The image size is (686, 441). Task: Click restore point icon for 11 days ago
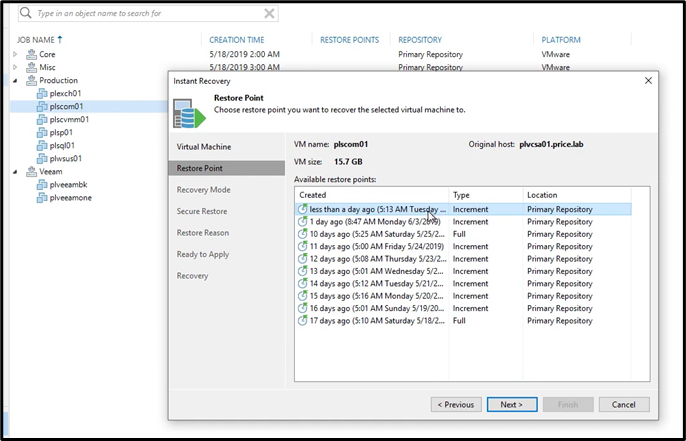[302, 246]
